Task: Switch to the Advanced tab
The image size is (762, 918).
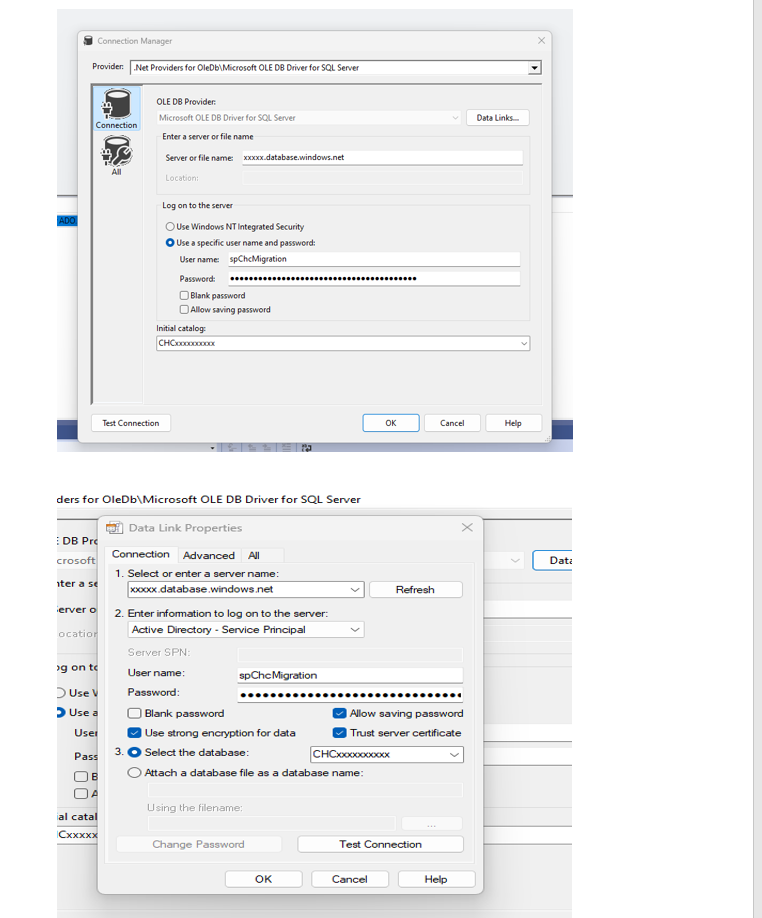Action: (209, 555)
